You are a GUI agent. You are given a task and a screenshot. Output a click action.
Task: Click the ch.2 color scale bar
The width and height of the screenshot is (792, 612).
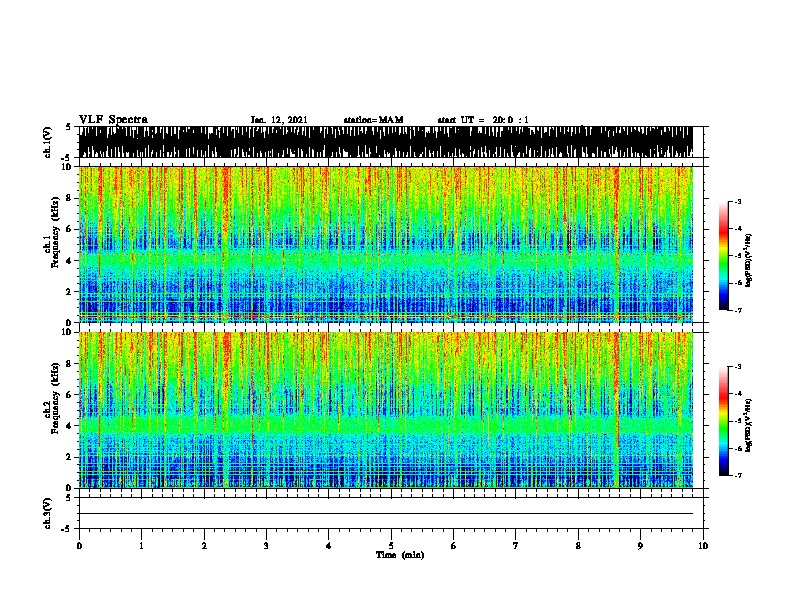(x=724, y=421)
